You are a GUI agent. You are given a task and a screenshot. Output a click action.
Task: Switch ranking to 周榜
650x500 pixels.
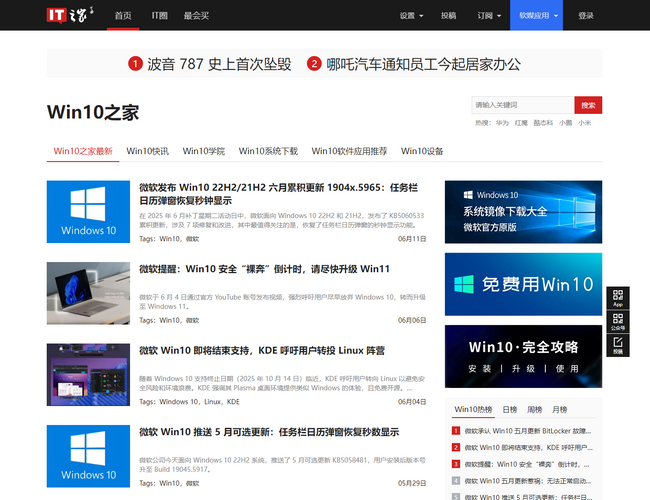pyautogui.click(x=534, y=410)
